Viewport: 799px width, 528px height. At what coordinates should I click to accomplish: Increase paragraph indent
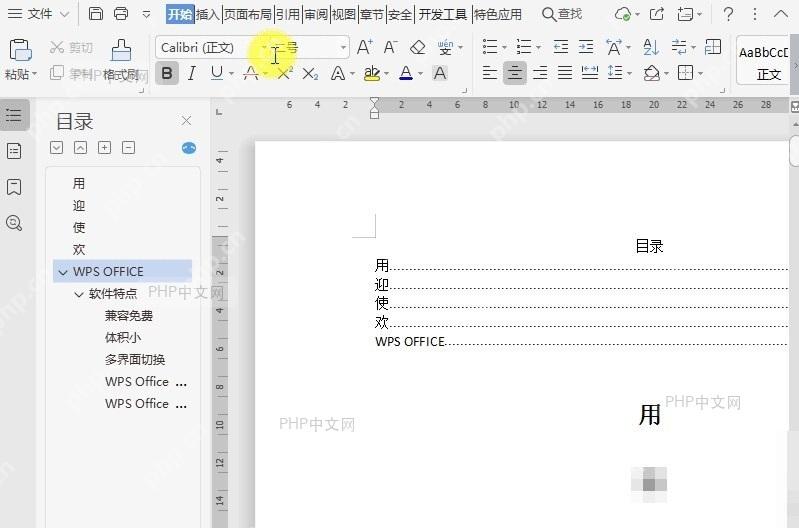coord(586,47)
